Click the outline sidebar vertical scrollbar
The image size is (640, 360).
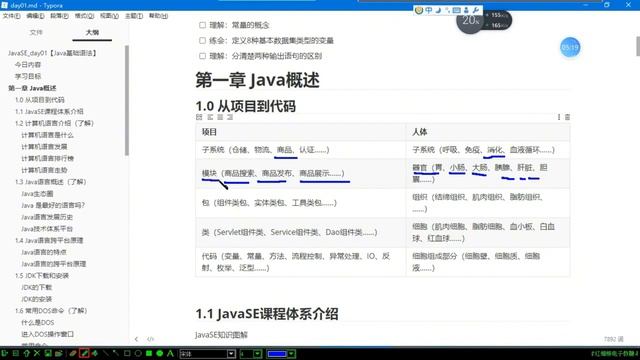point(127,100)
